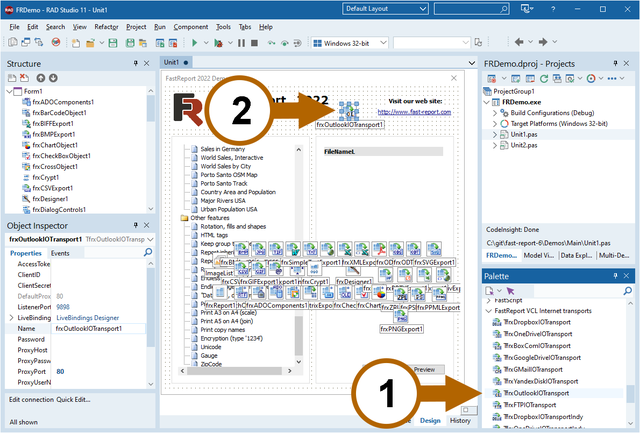
Task: Pause the running program
Action: (242, 43)
